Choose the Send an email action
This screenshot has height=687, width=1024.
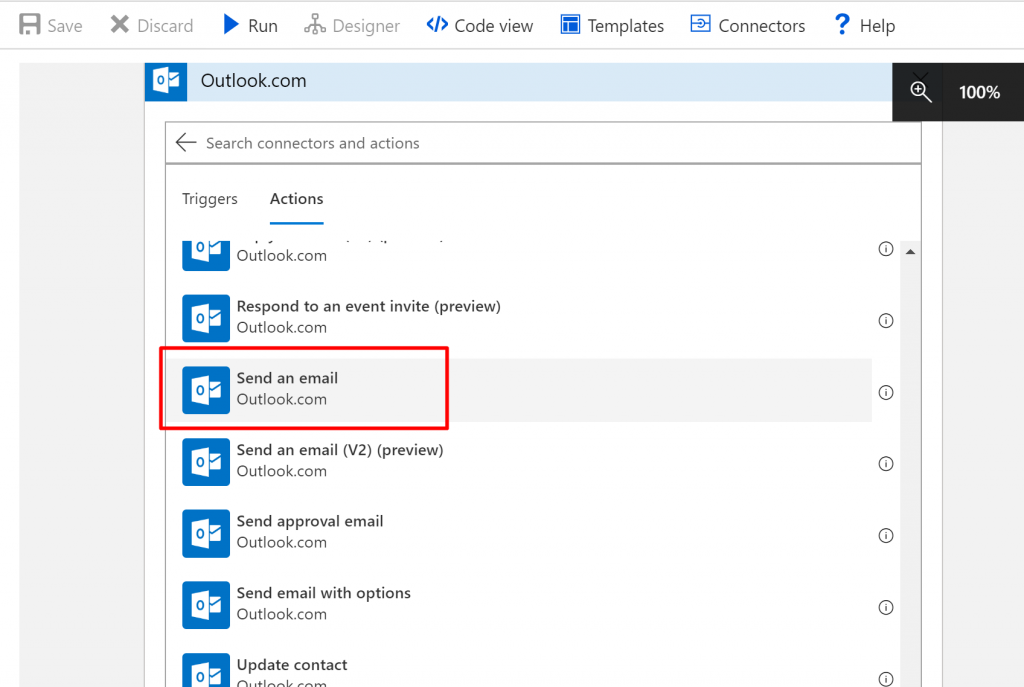(519, 390)
